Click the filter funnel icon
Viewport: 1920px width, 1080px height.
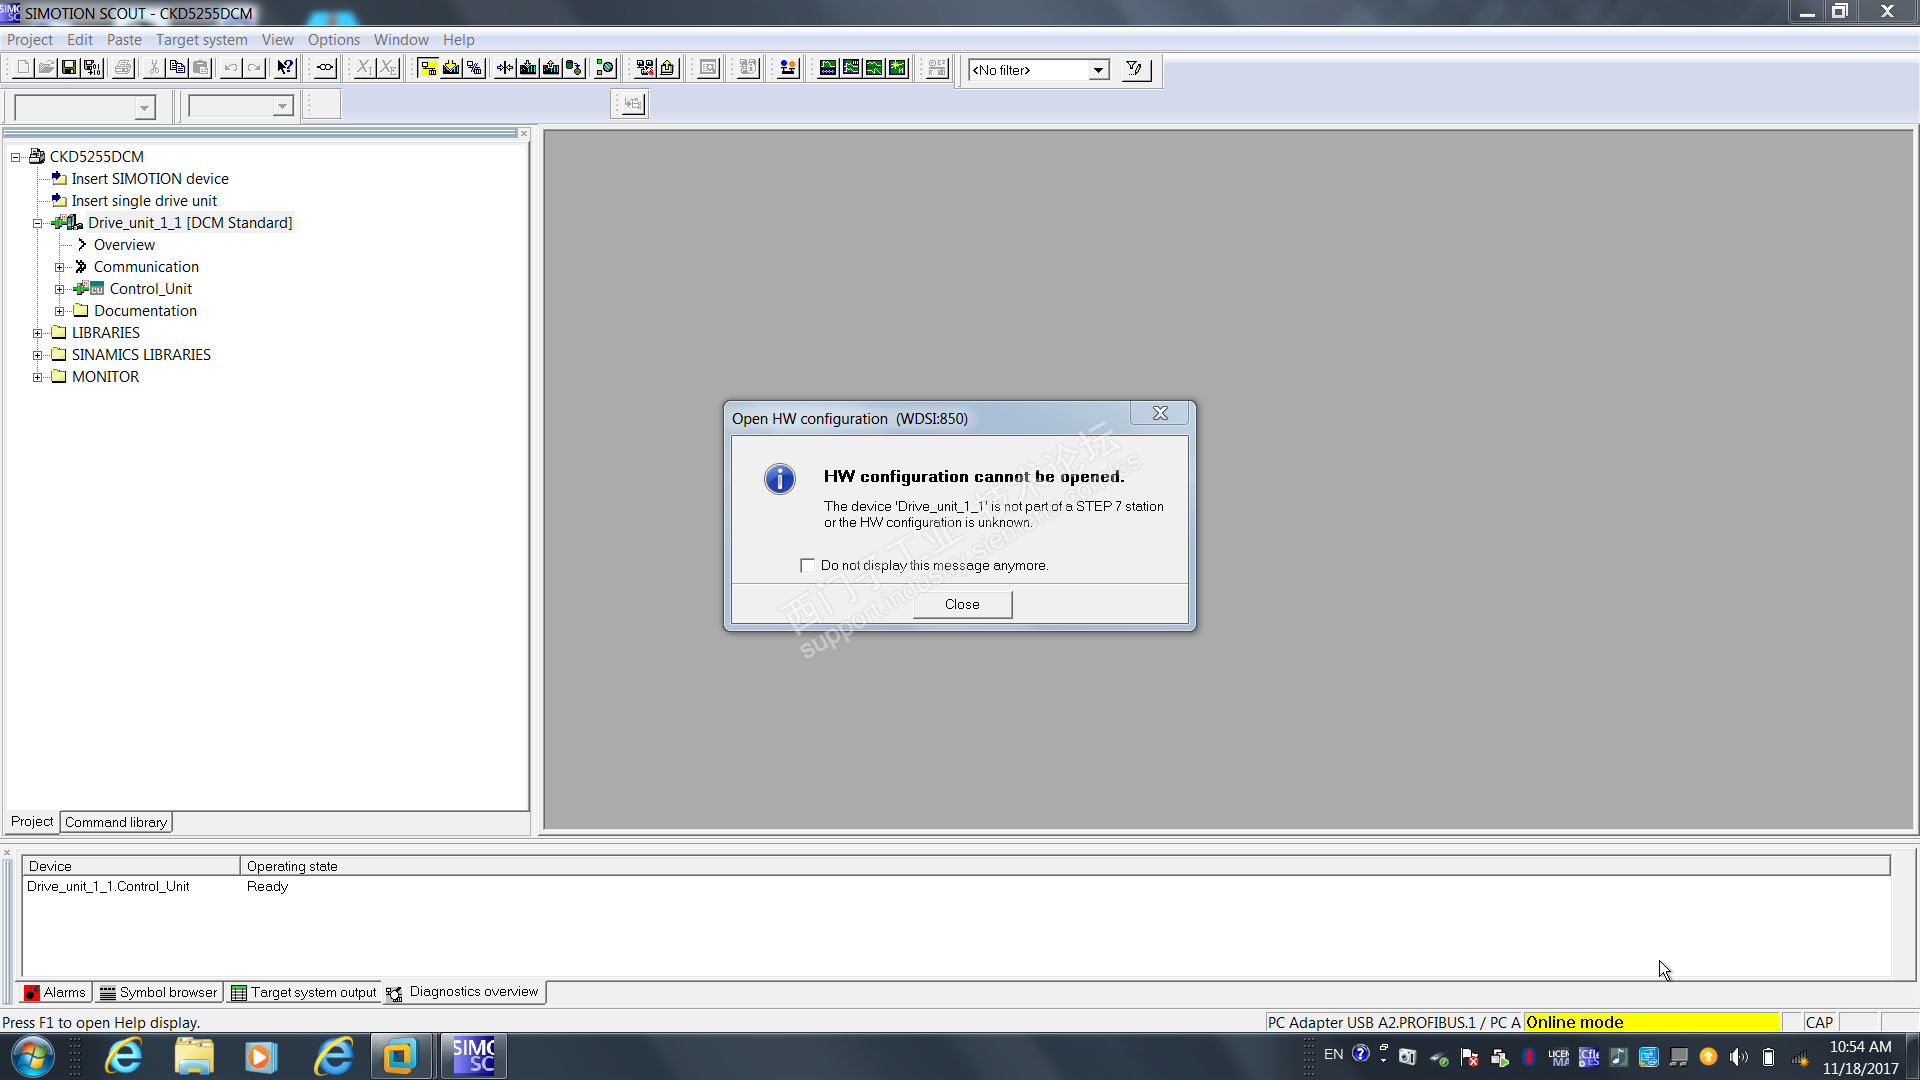1134,69
